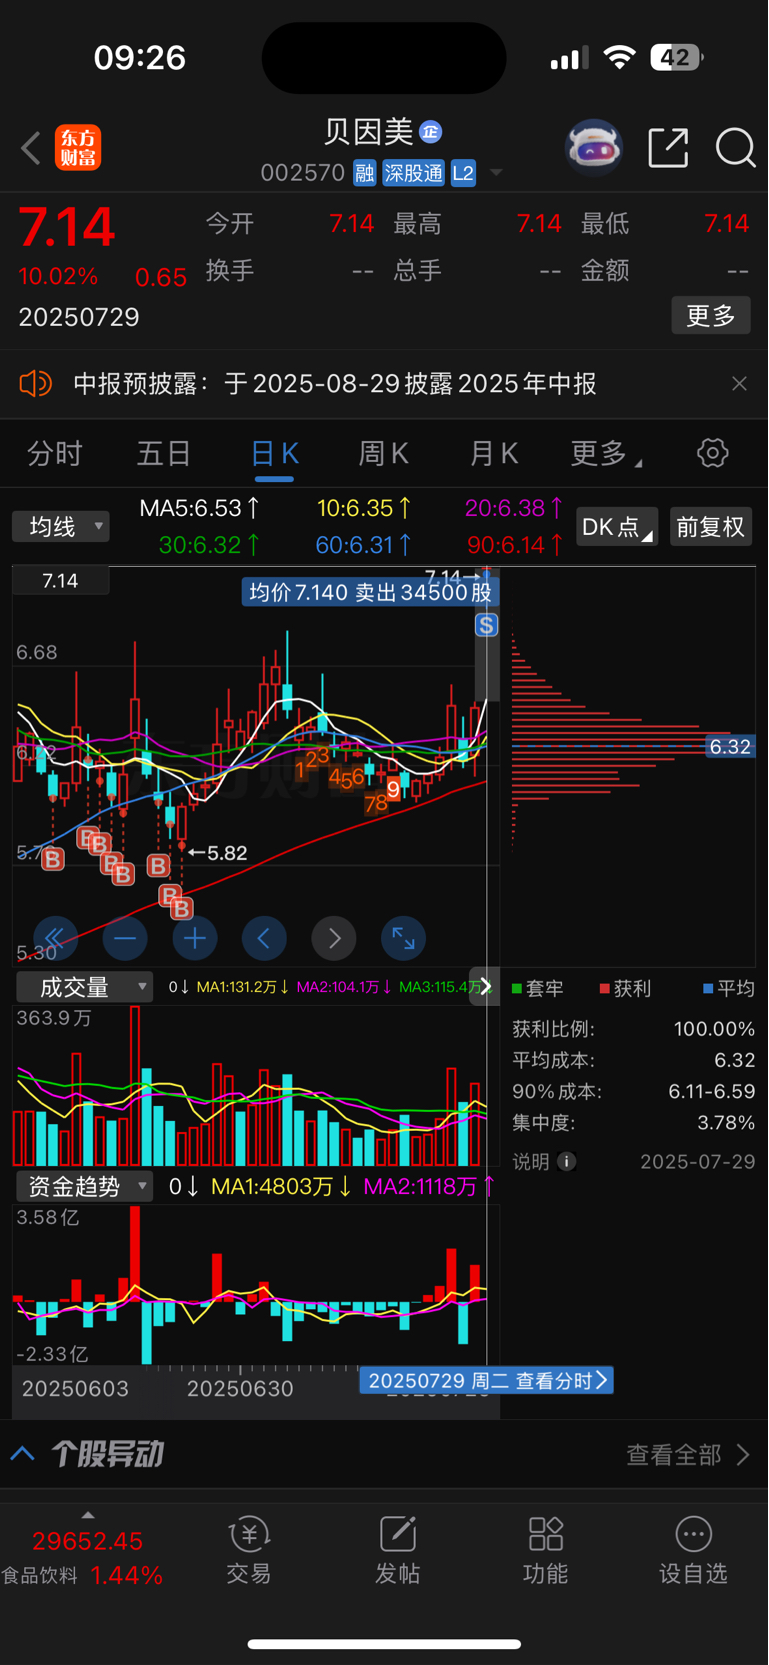This screenshot has height=1665, width=769.
Task: Tap the 6.32 average cost marker
Action: click(730, 746)
